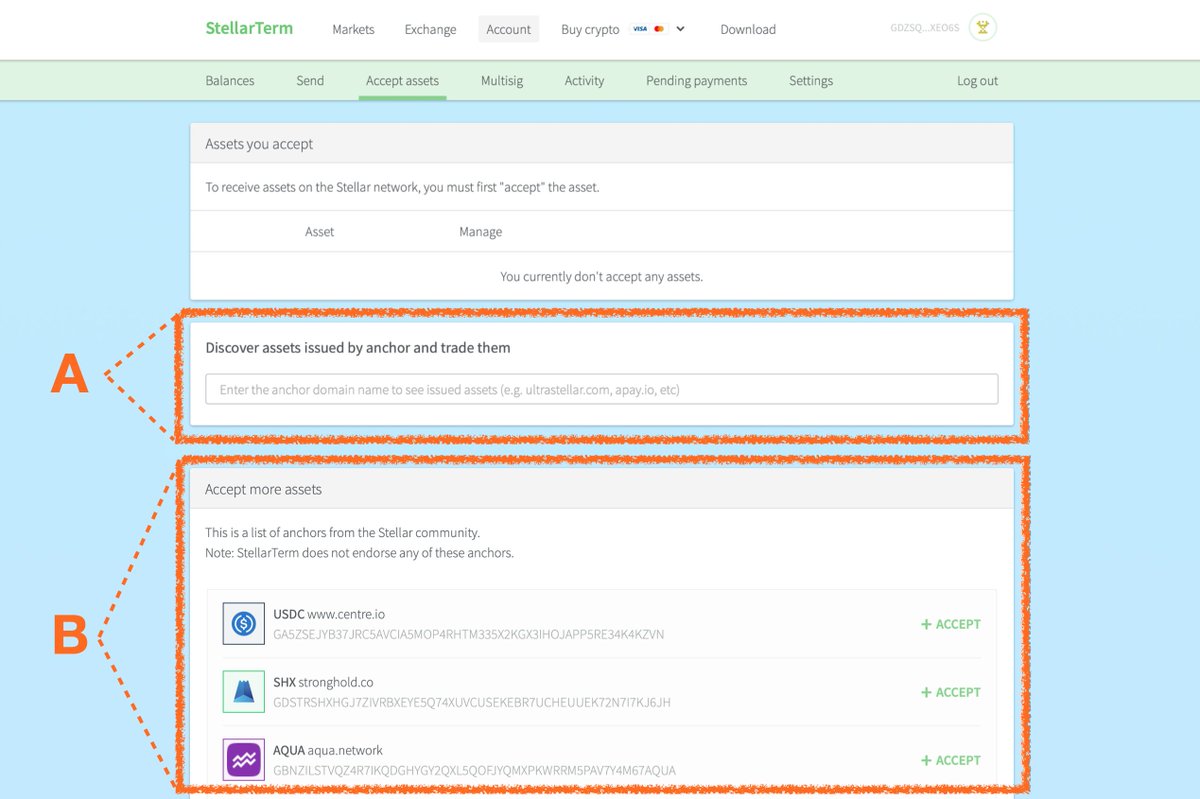Click the account address GDZSQ...XEO6S
This screenshot has height=799, width=1200.
(924, 28)
